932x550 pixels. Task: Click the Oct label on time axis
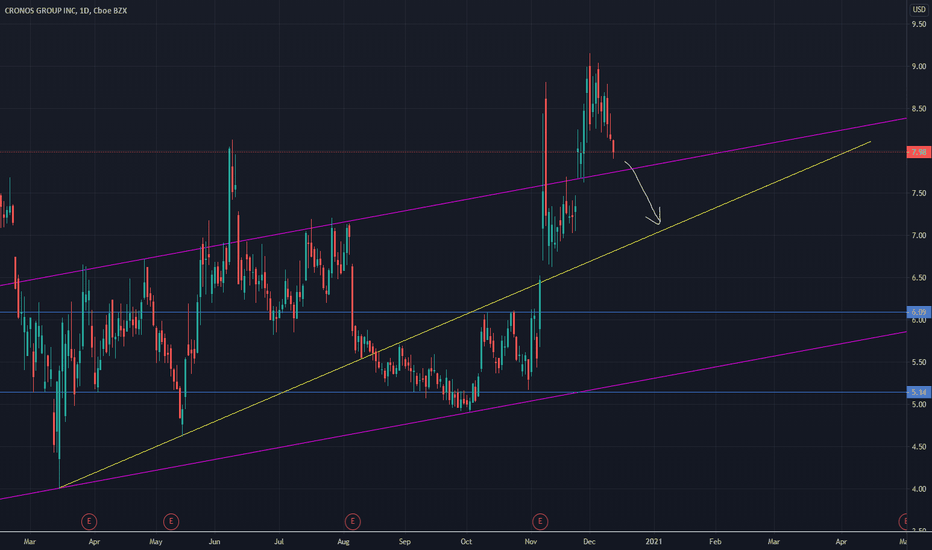click(467, 542)
